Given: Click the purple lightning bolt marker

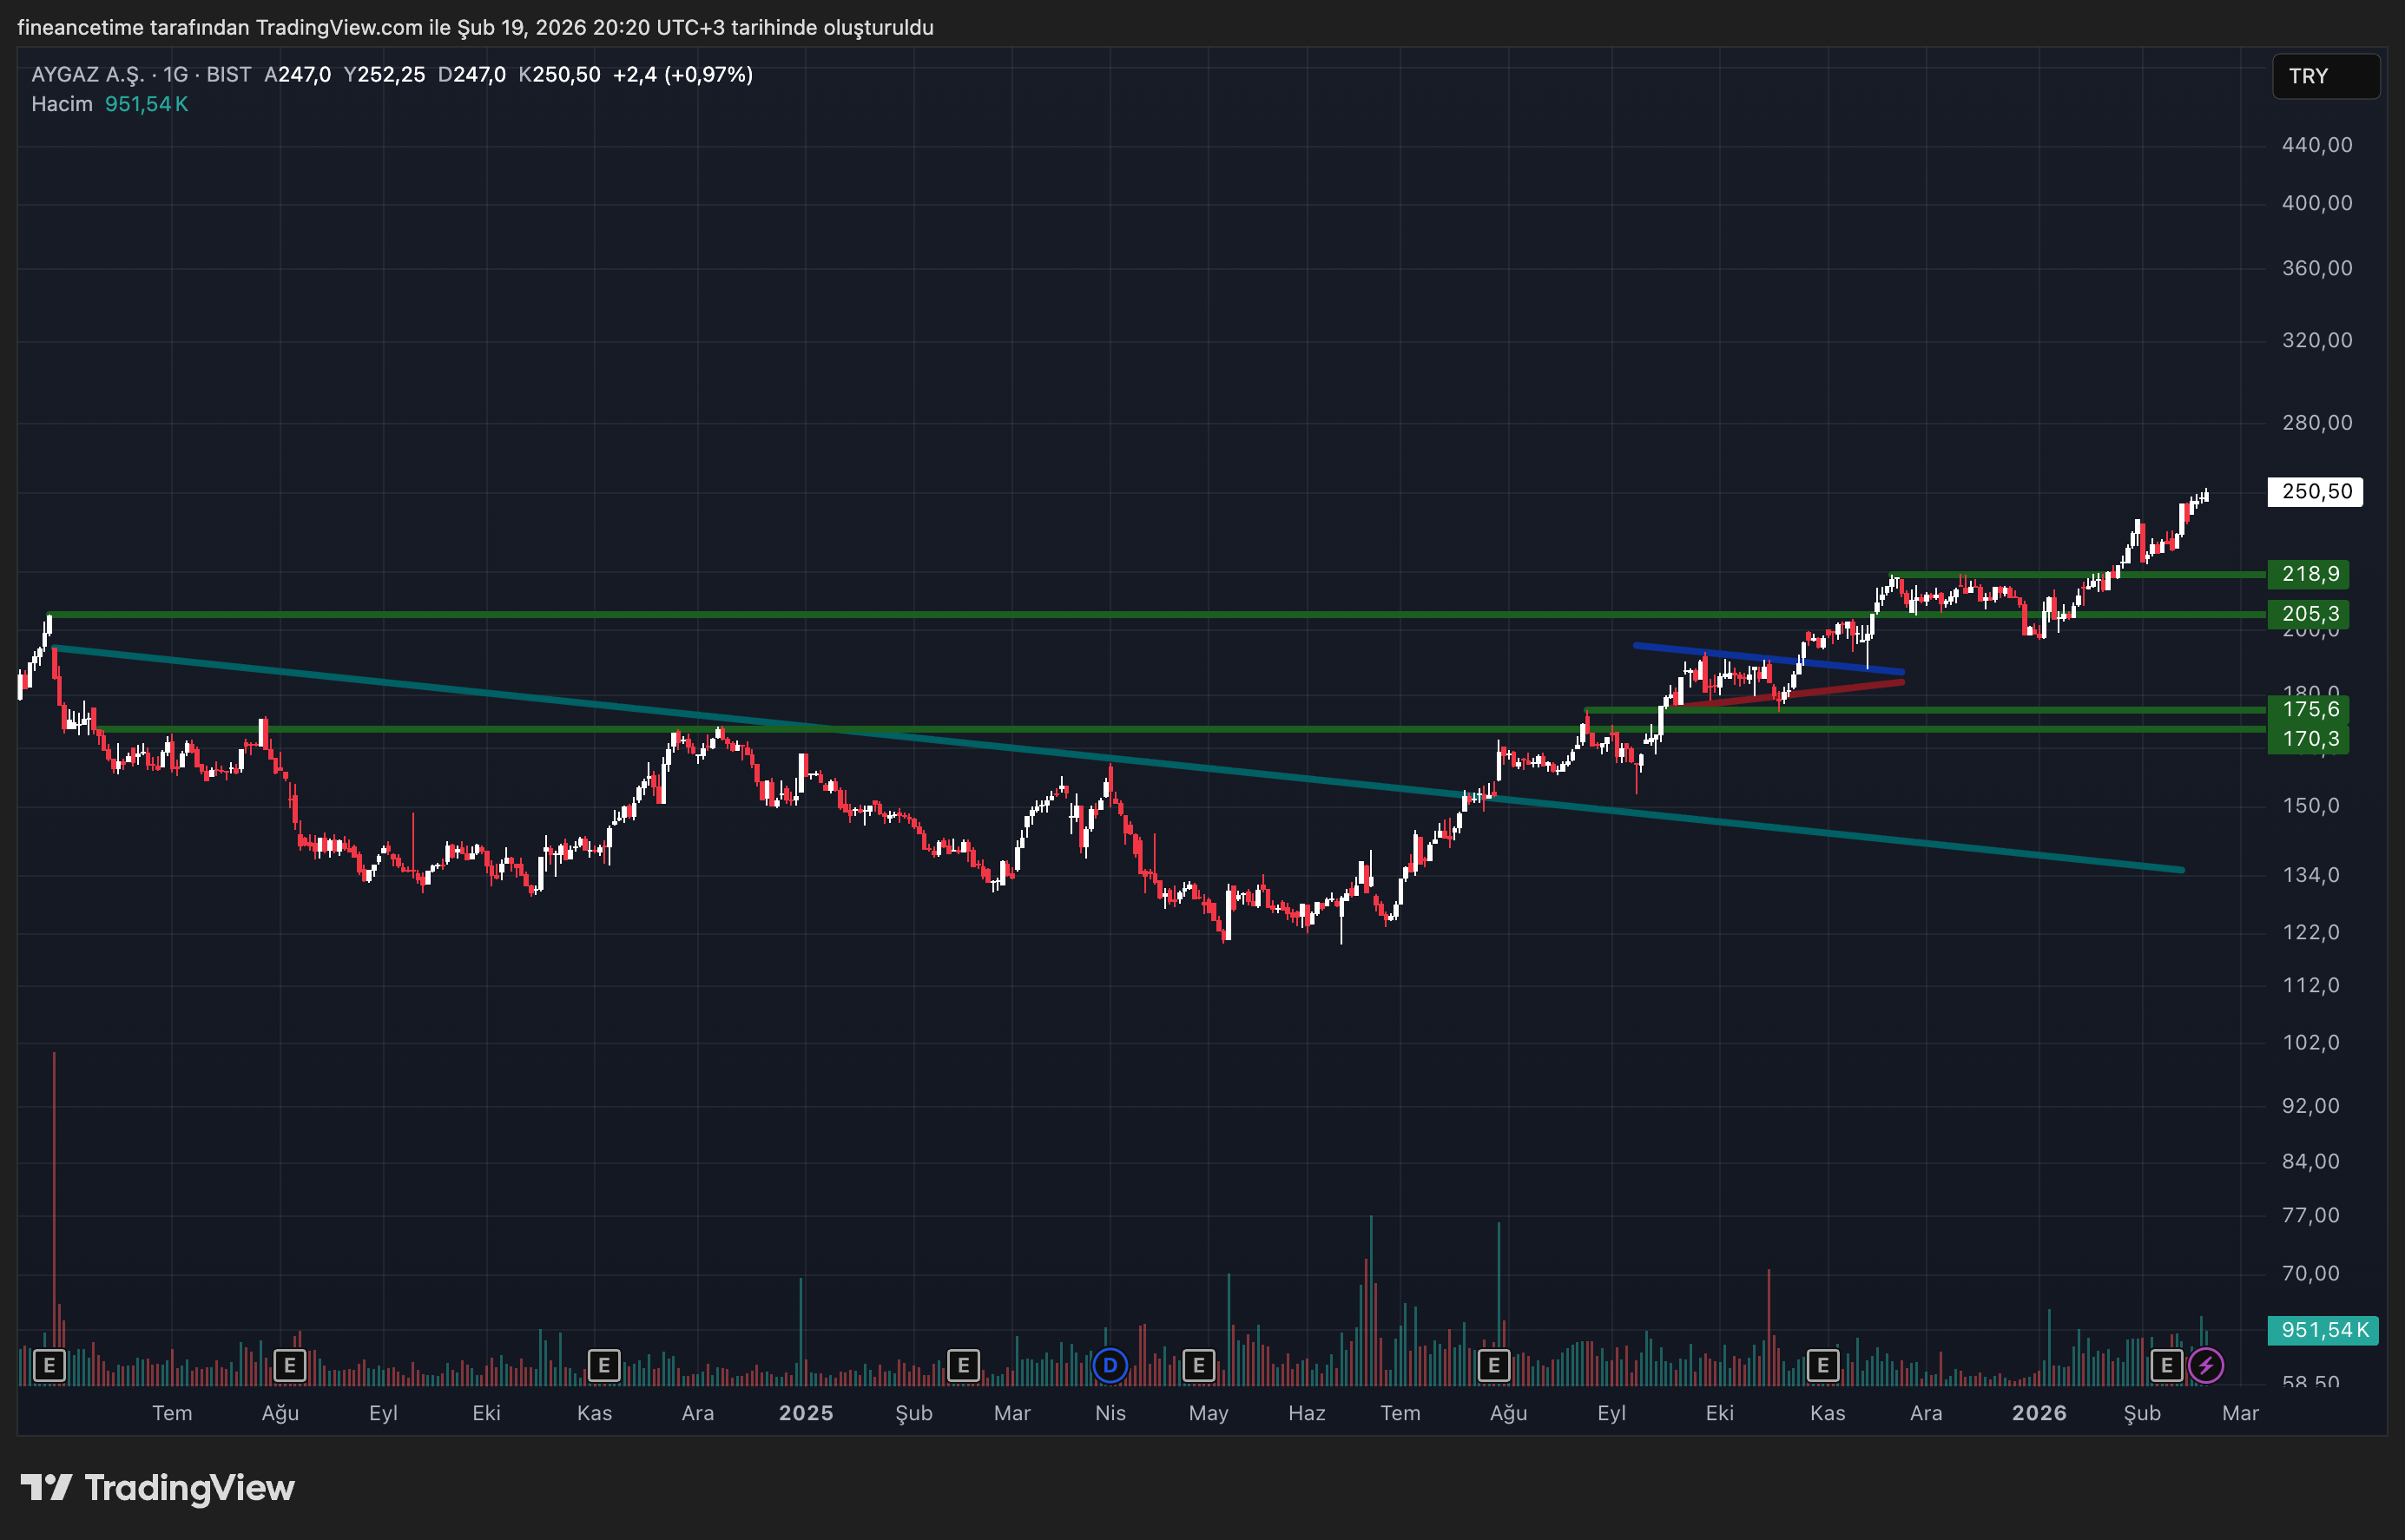Looking at the screenshot, I should pyautogui.click(x=2206, y=1365).
